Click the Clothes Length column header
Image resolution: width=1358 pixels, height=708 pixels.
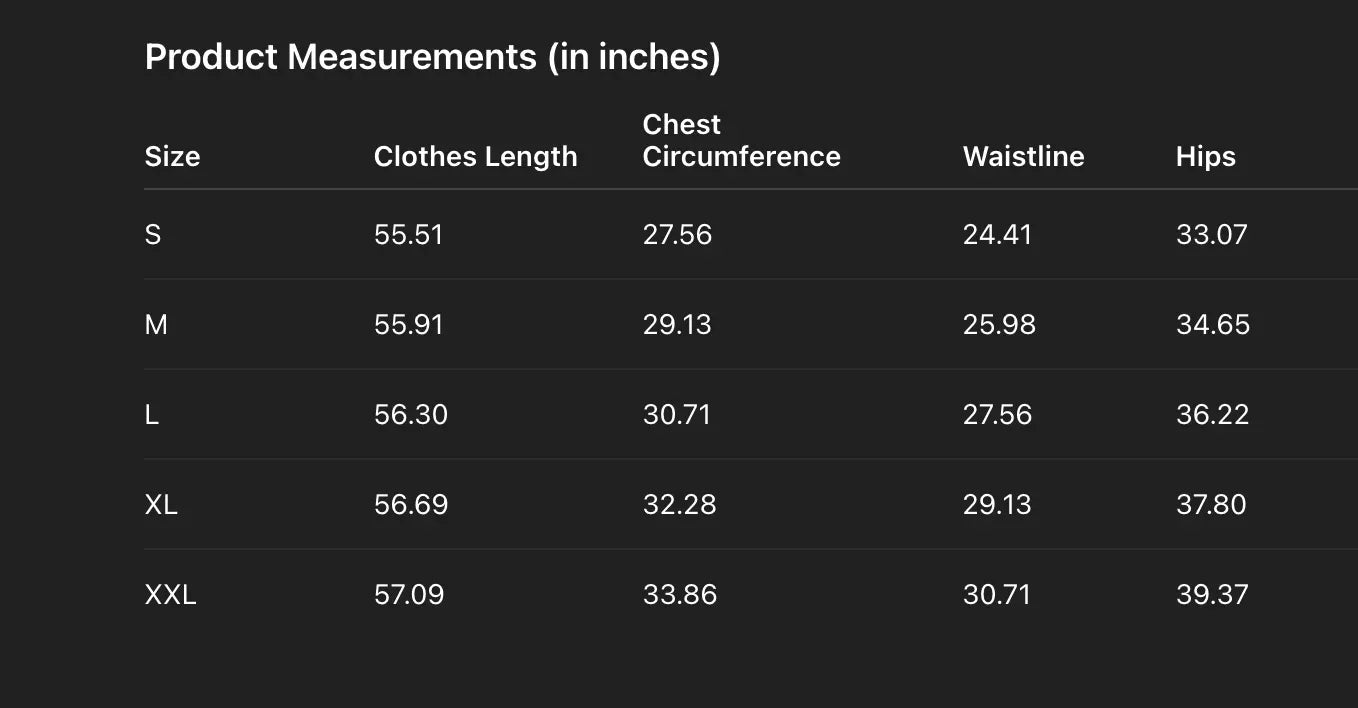[x=475, y=156]
